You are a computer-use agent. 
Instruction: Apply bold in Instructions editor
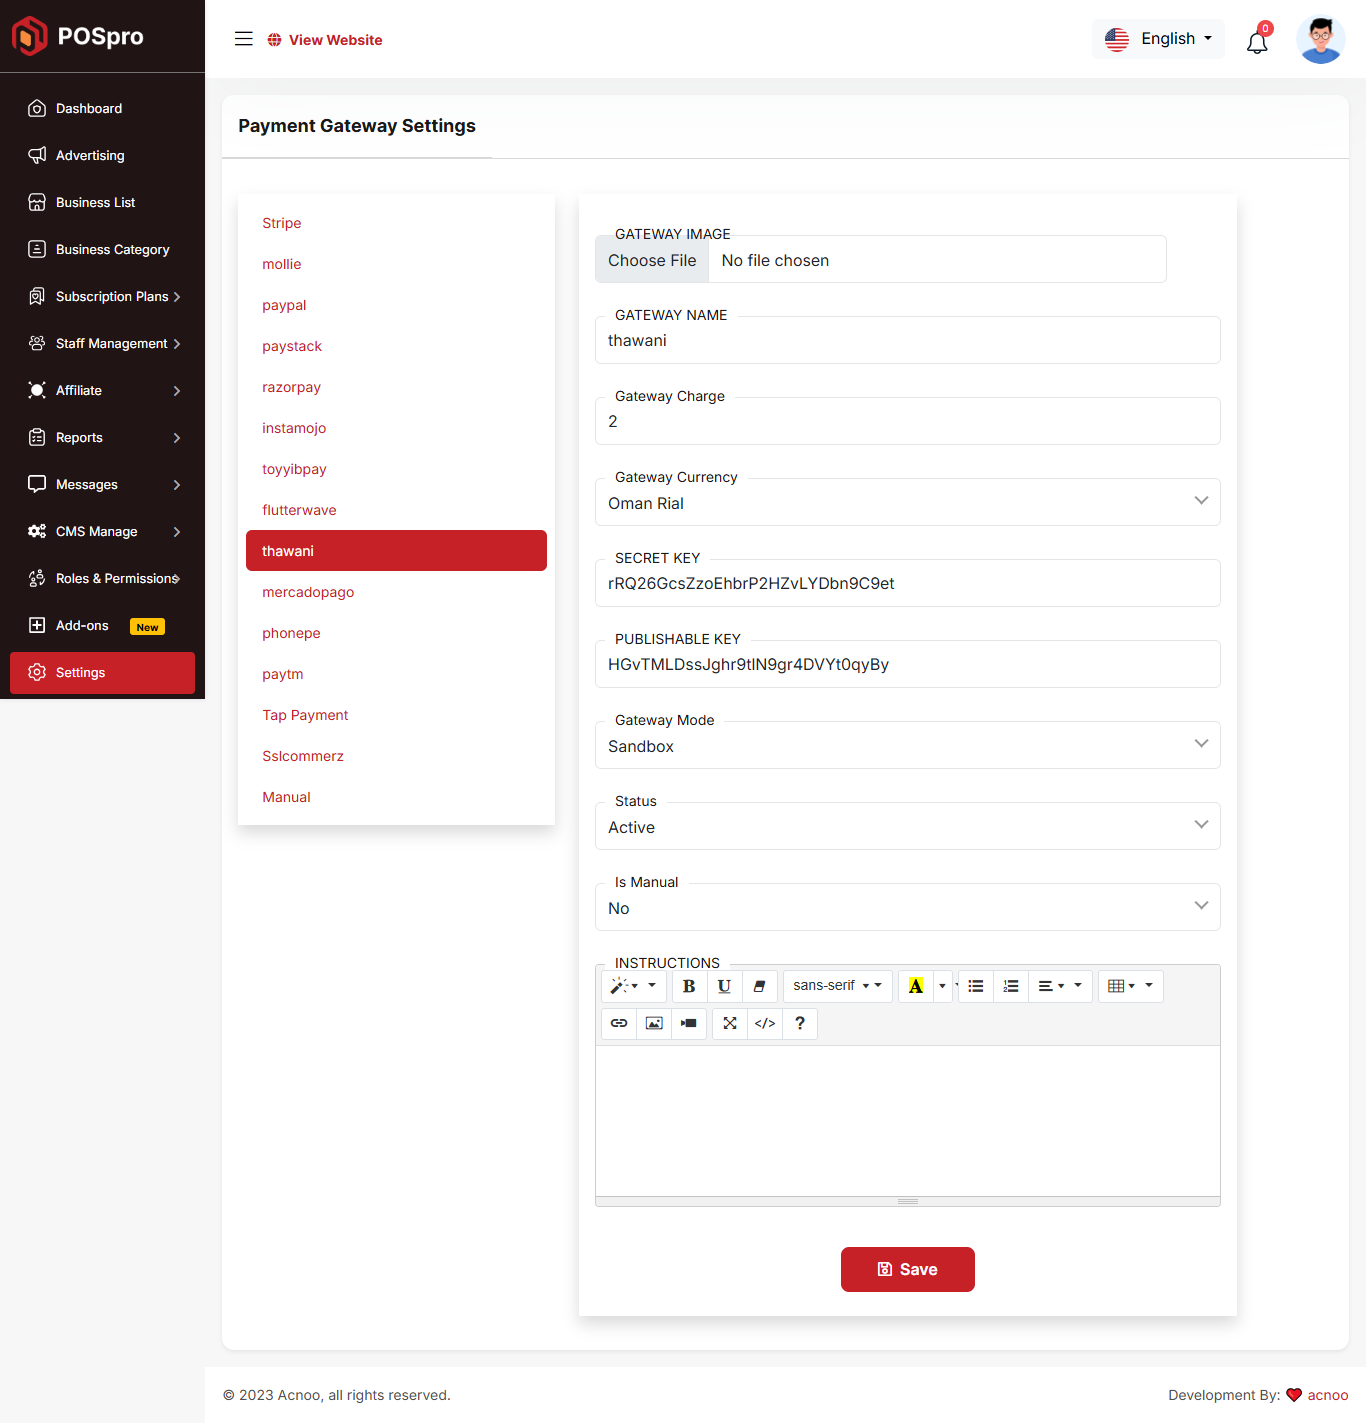coord(689,986)
